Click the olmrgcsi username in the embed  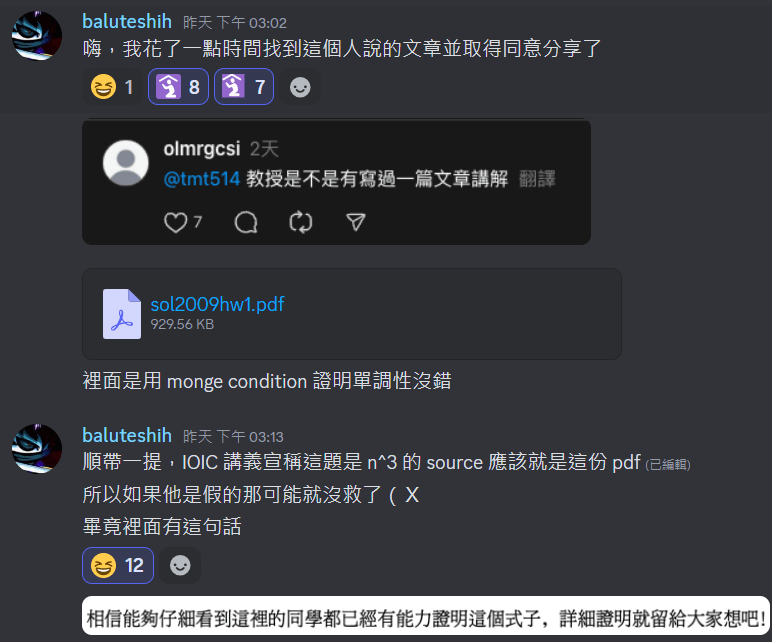pos(202,149)
